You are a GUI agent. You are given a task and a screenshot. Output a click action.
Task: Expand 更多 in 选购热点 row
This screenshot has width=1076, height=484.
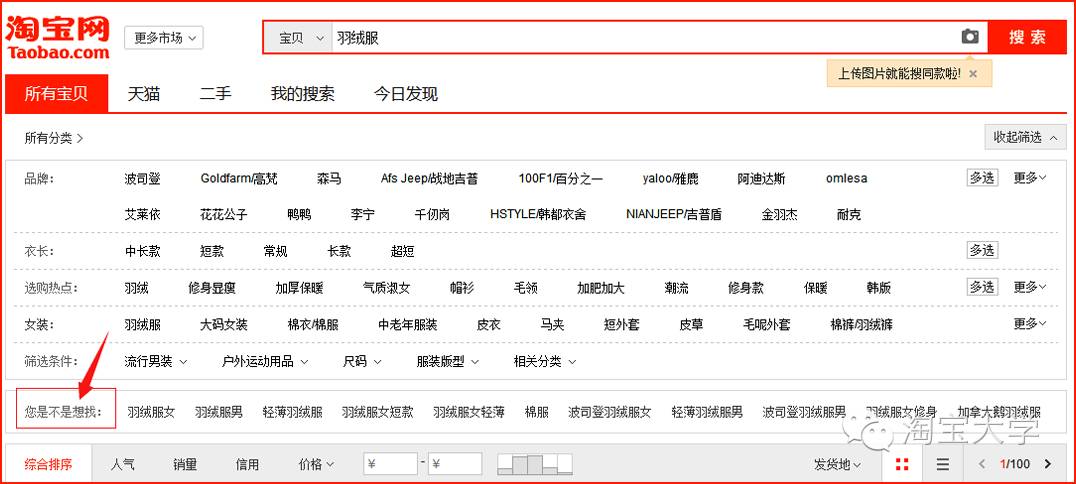pos(1030,287)
